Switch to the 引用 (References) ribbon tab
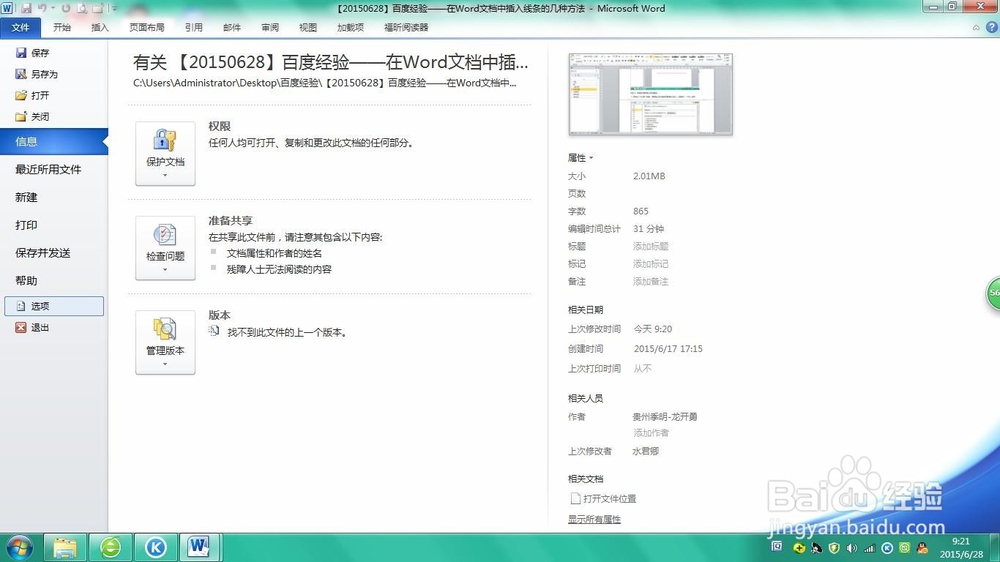 point(194,27)
